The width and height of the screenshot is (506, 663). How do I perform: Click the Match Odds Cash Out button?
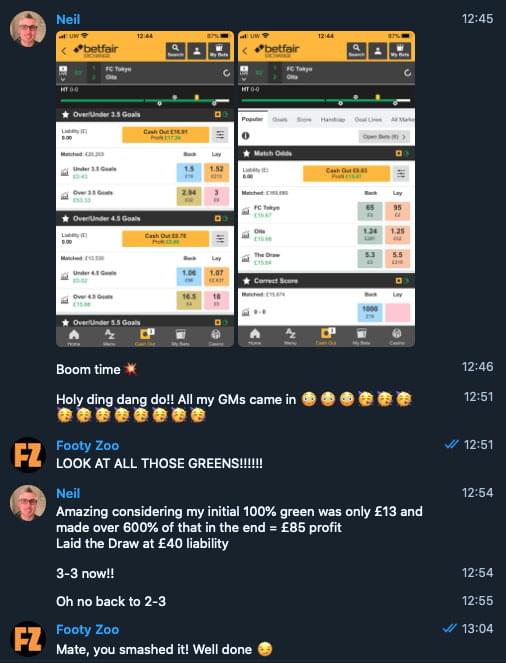click(x=347, y=173)
